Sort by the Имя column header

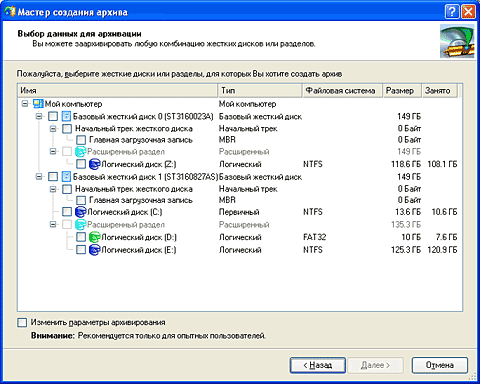pos(117,91)
